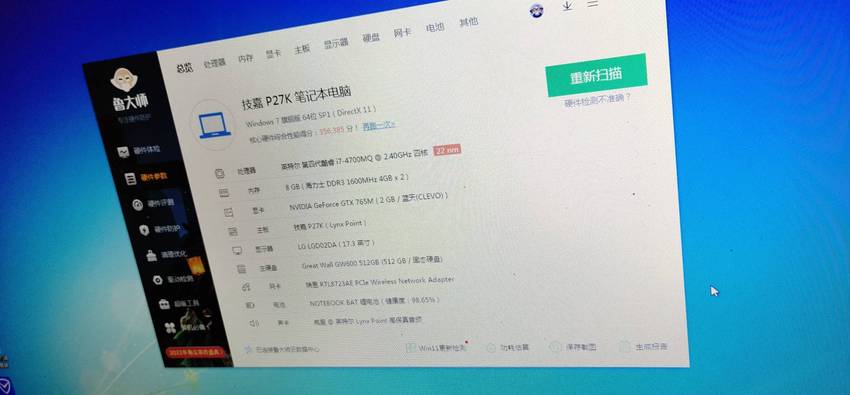Click the 再测一次 link beside the score
The width and height of the screenshot is (850, 395).
[x=379, y=126]
